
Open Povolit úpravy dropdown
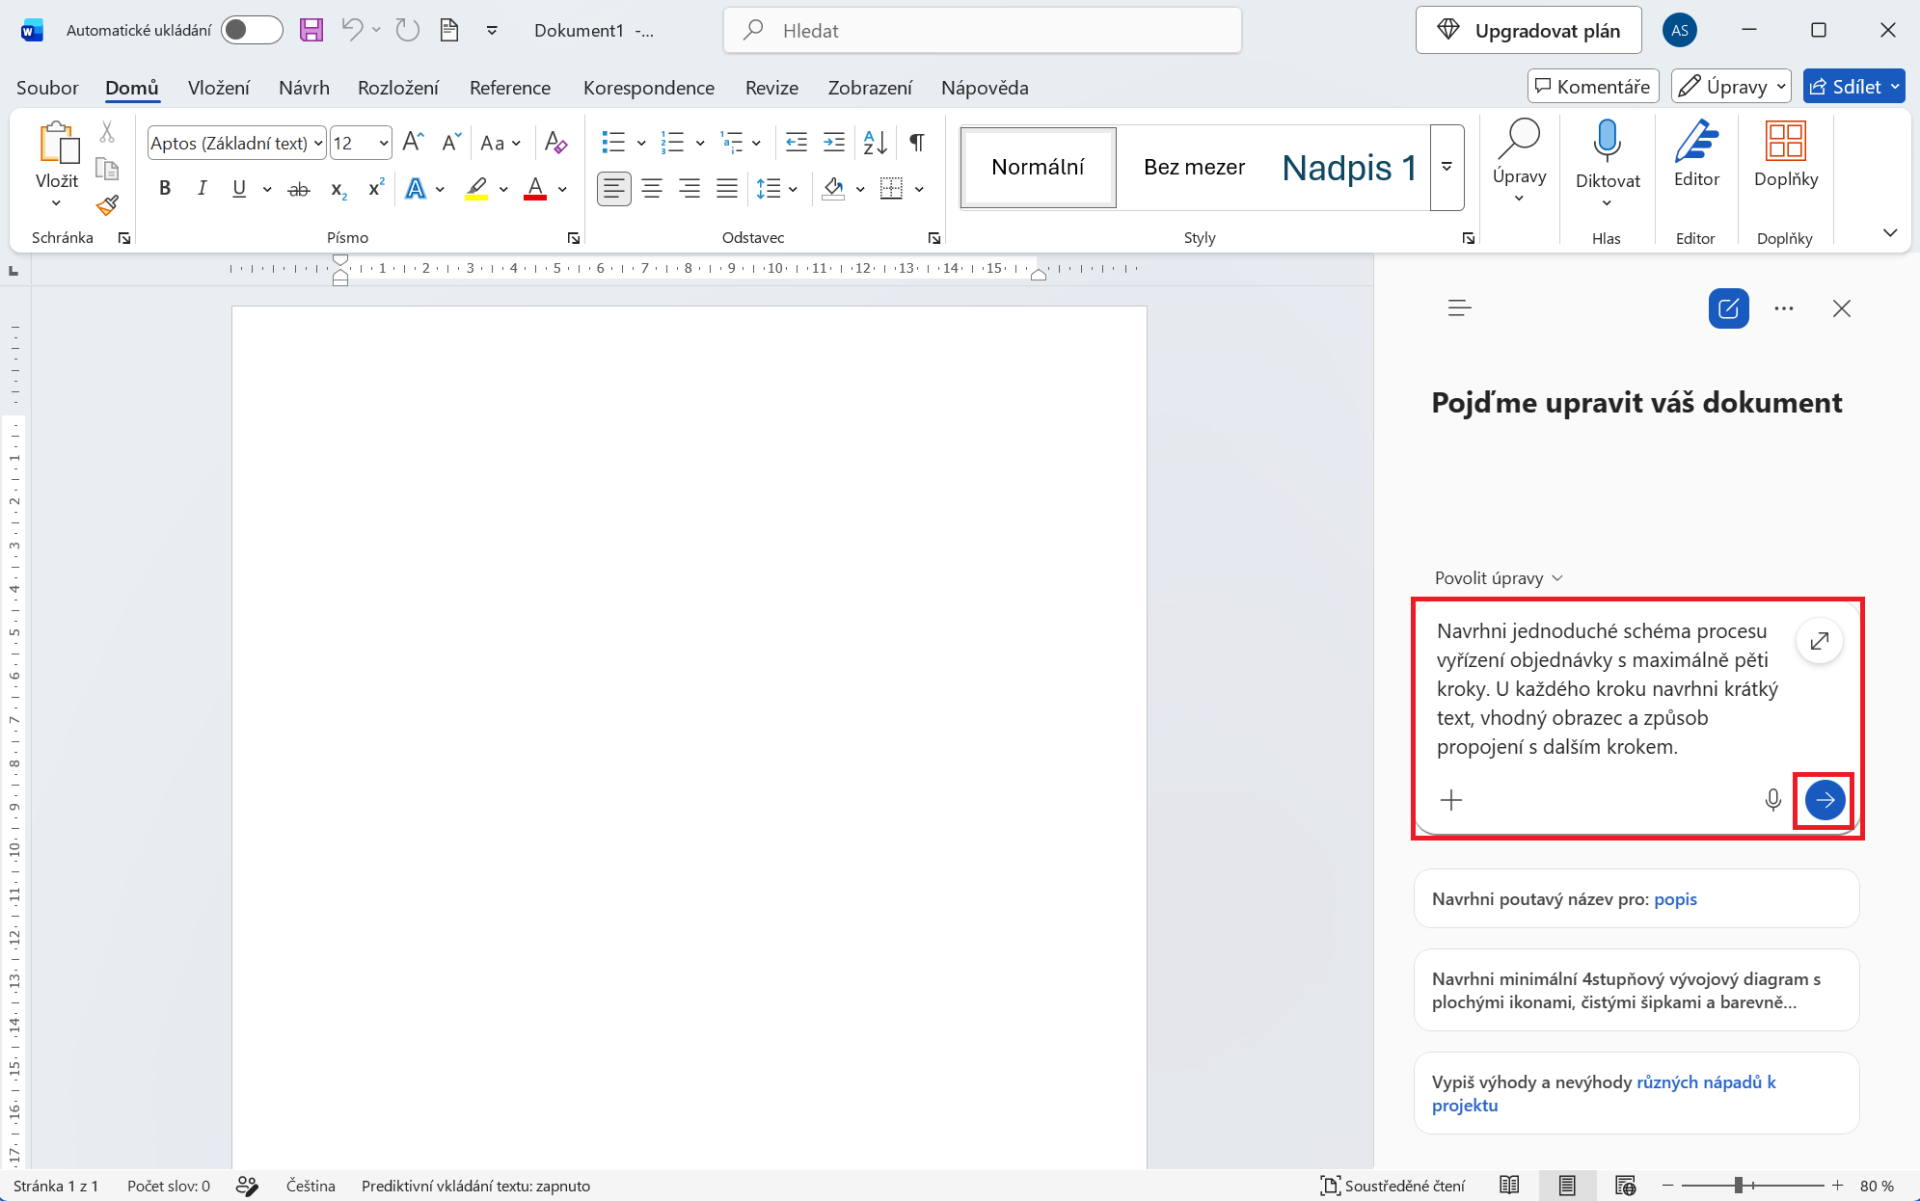click(1498, 578)
